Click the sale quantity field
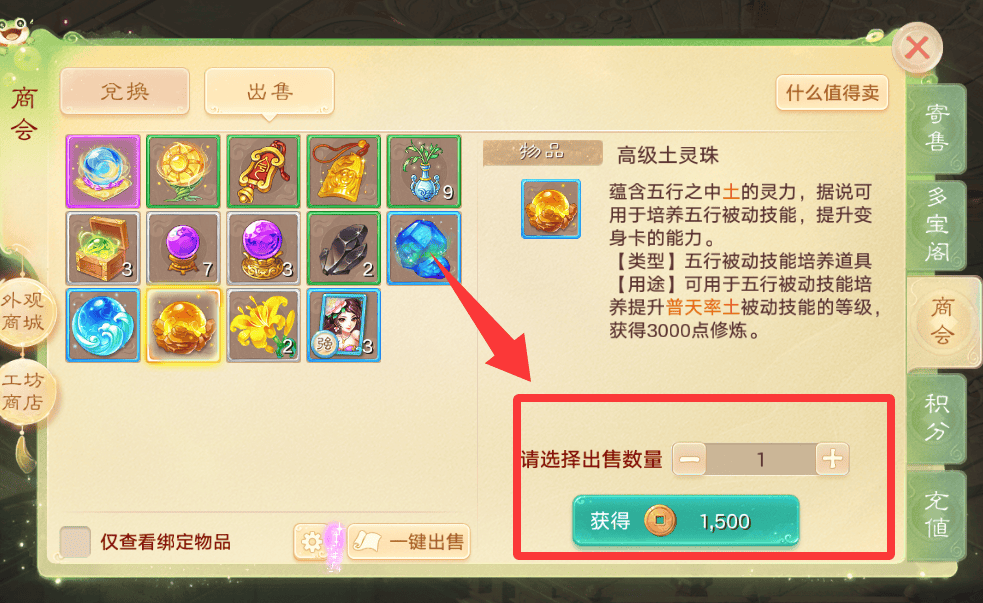 click(760, 459)
